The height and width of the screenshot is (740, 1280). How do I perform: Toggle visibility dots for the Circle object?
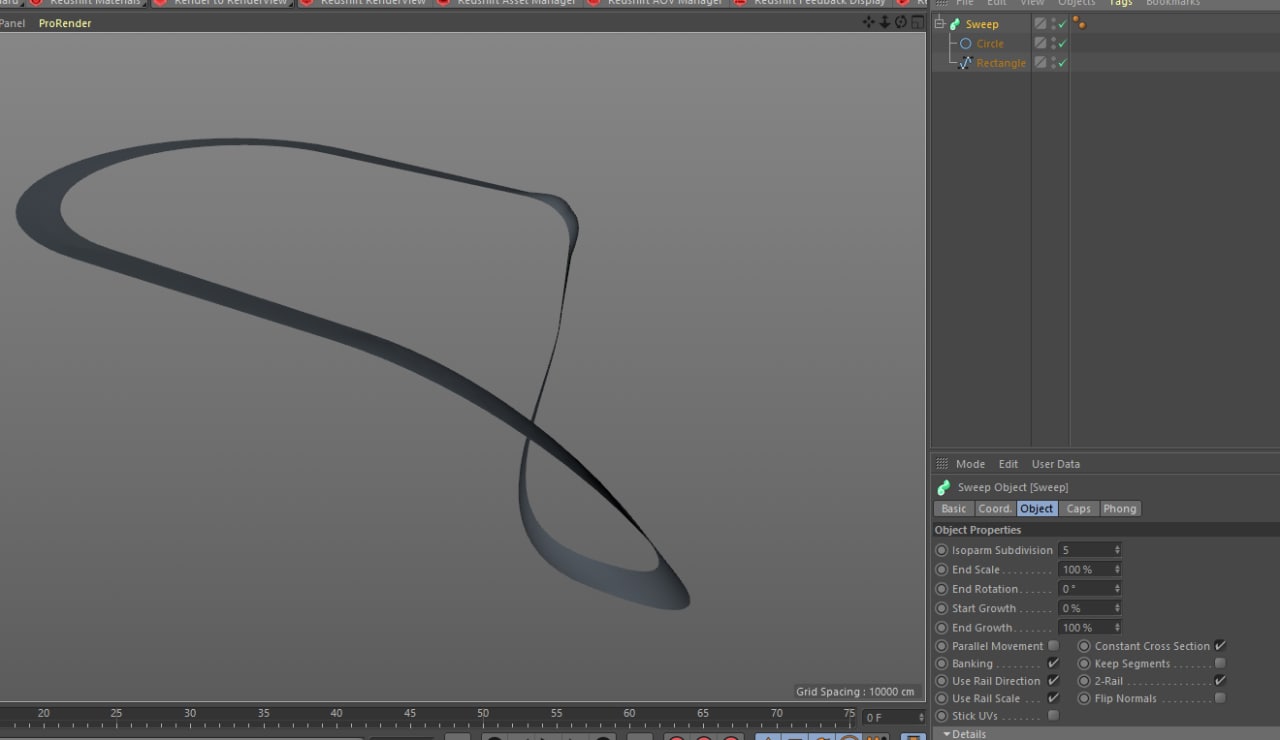coord(1053,43)
